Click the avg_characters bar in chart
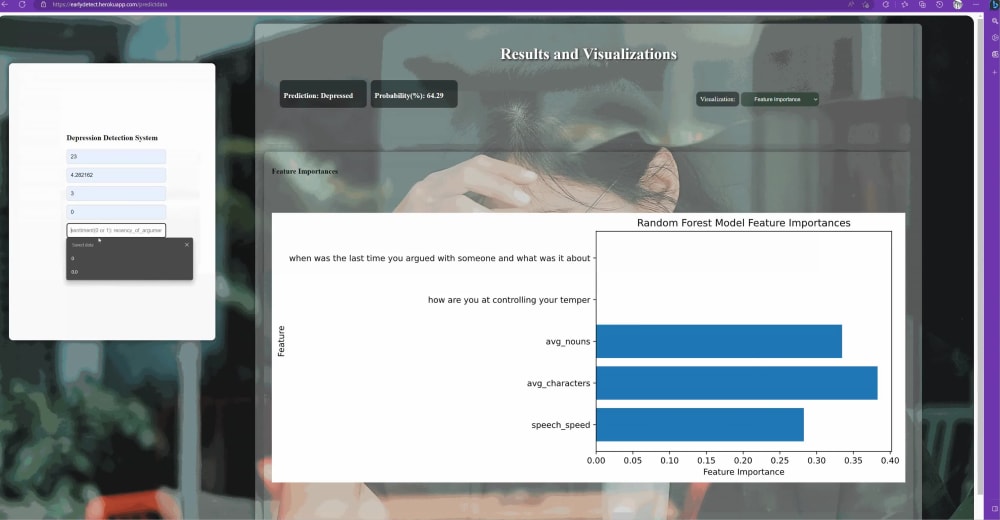 pos(737,383)
